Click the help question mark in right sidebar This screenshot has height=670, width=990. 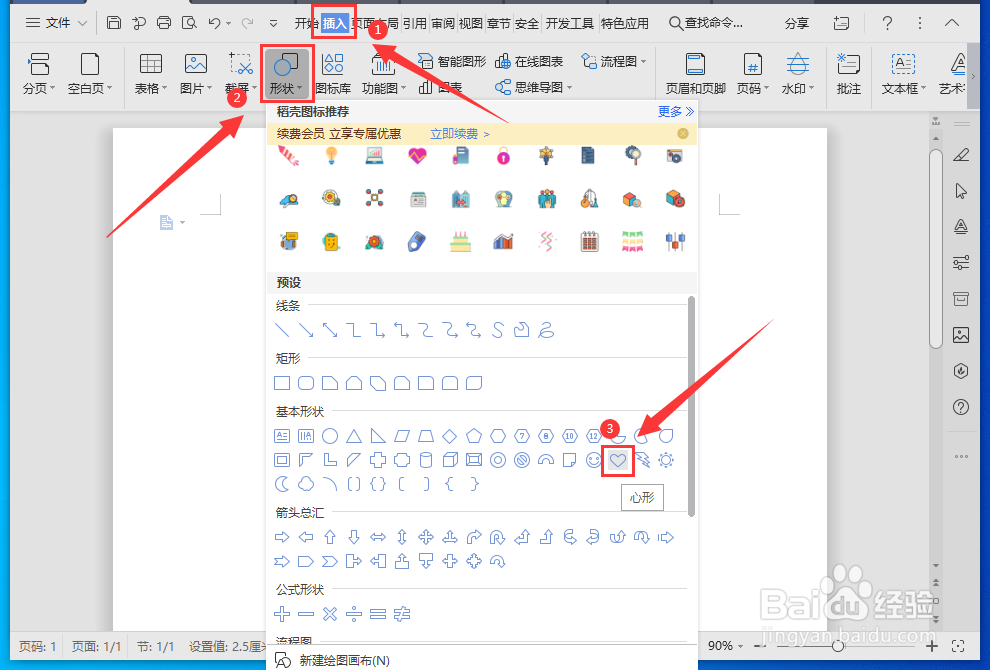click(960, 407)
